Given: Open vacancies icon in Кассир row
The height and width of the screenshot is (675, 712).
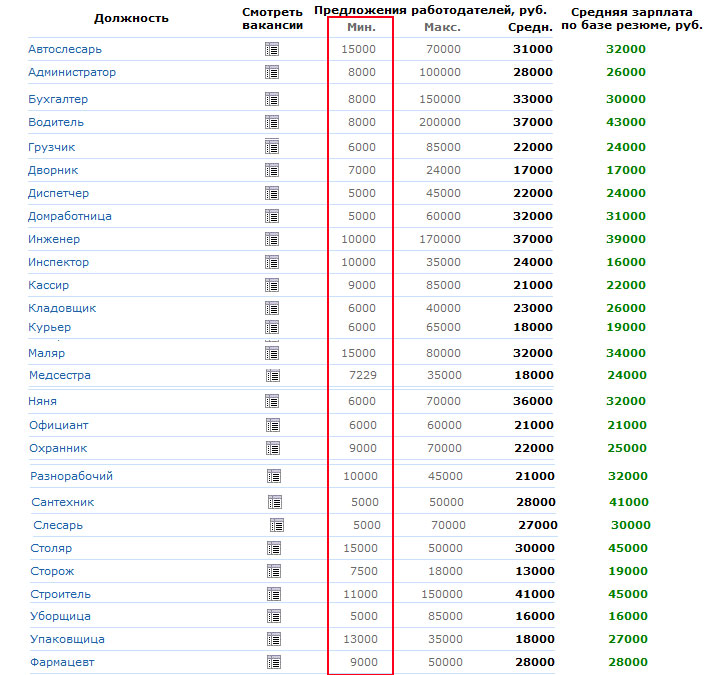Looking at the screenshot, I should coord(271,286).
